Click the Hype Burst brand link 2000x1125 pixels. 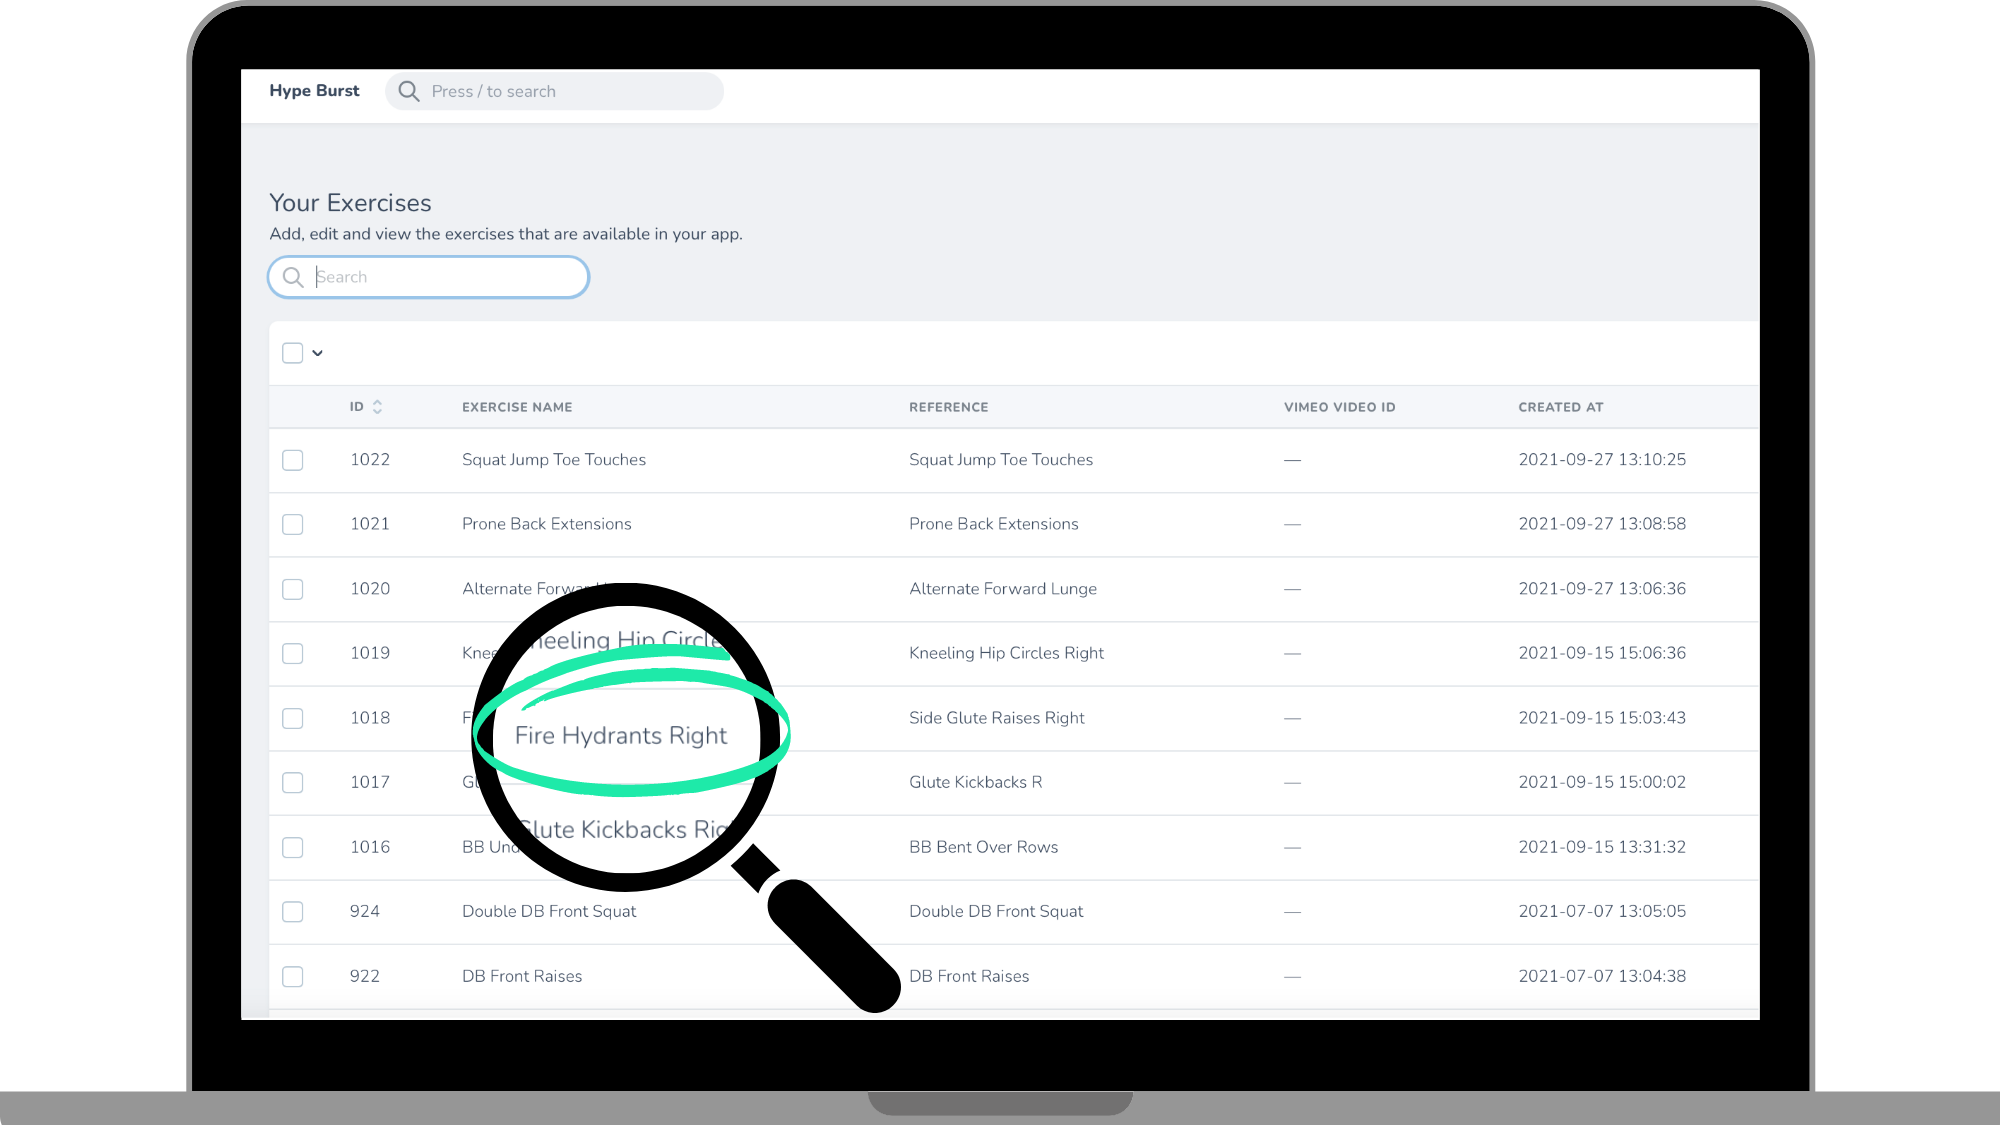[x=314, y=91]
